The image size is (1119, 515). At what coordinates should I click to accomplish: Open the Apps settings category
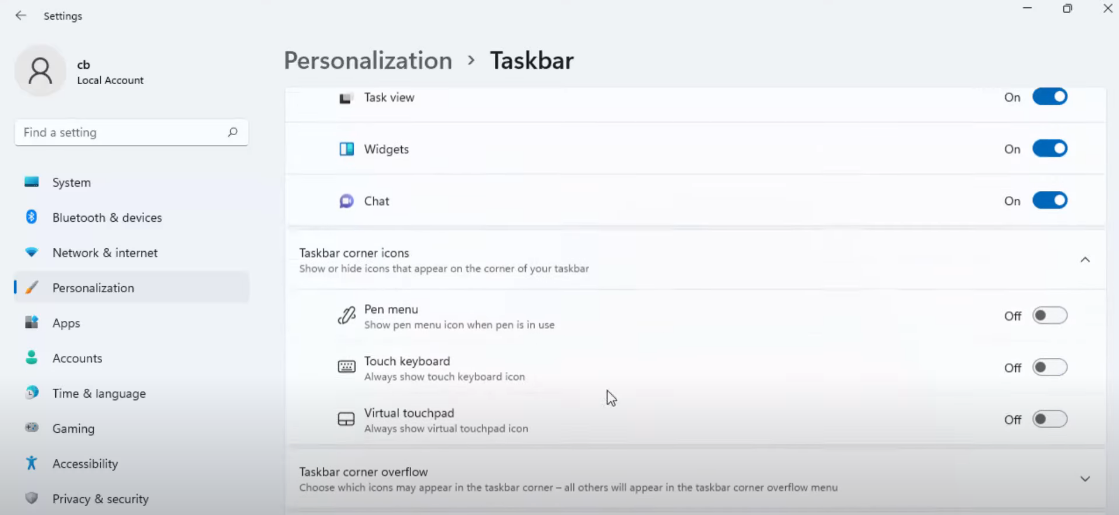[66, 323]
